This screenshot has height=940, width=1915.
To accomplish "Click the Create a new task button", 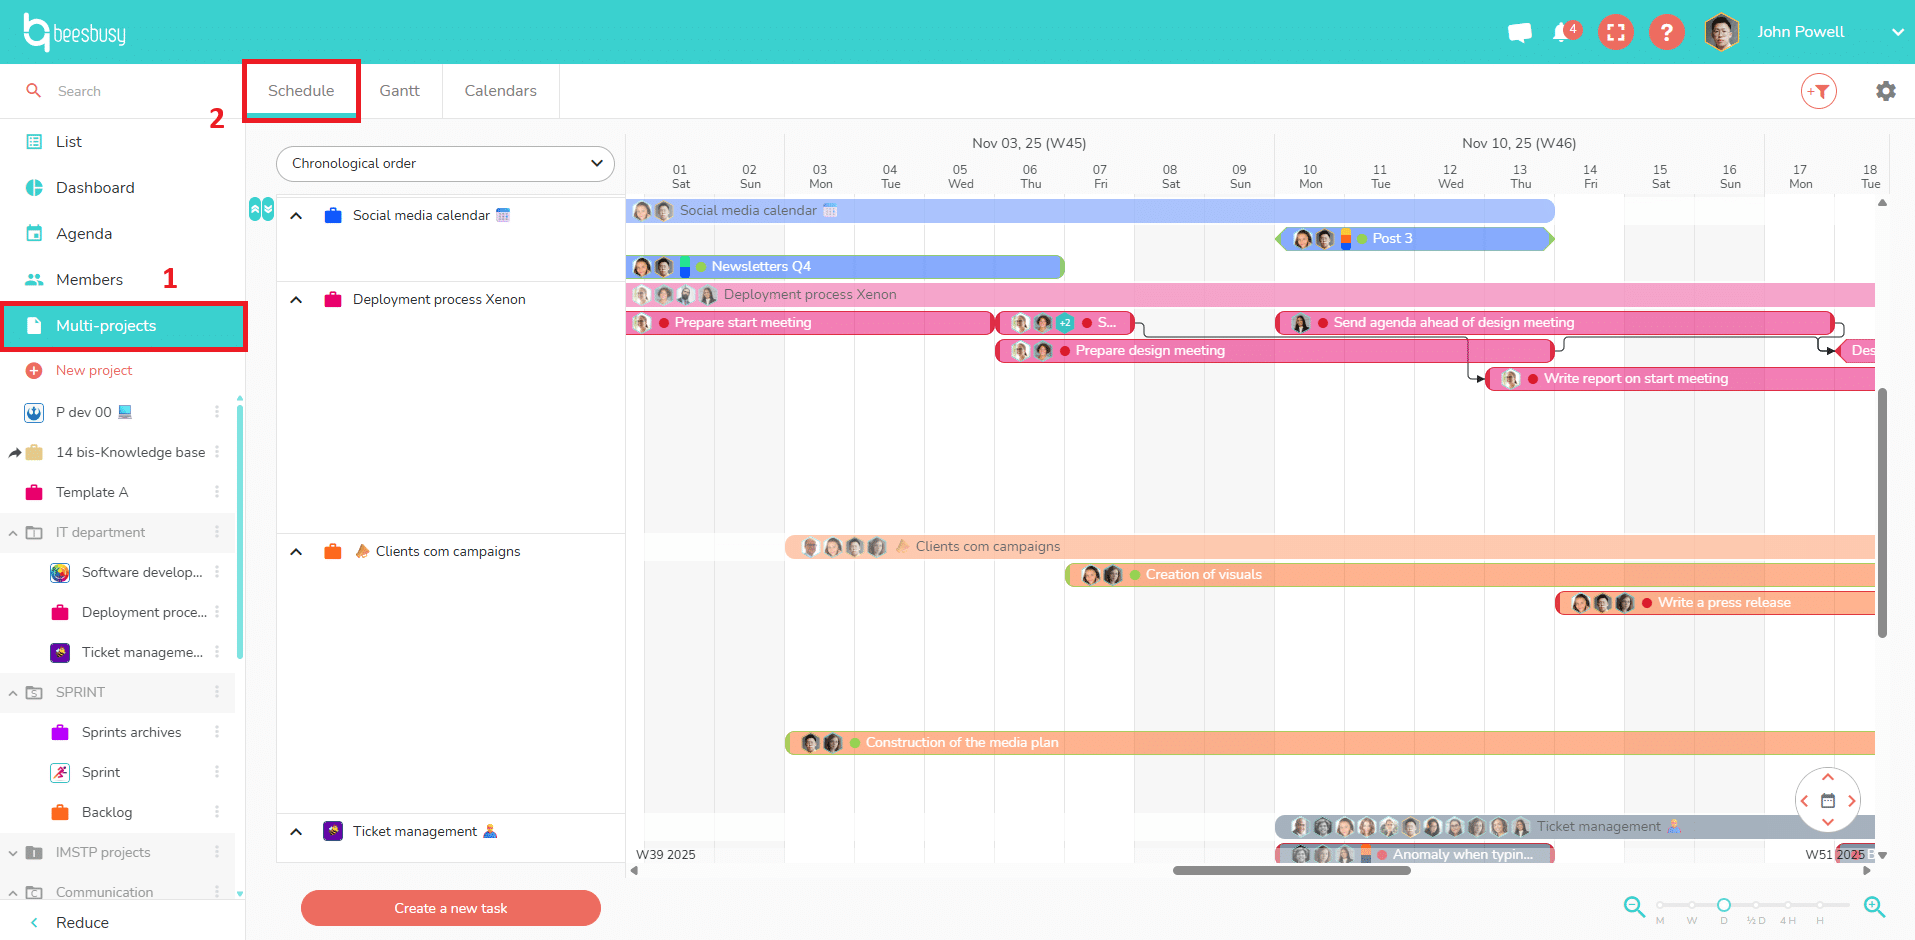I will point(450,908).
